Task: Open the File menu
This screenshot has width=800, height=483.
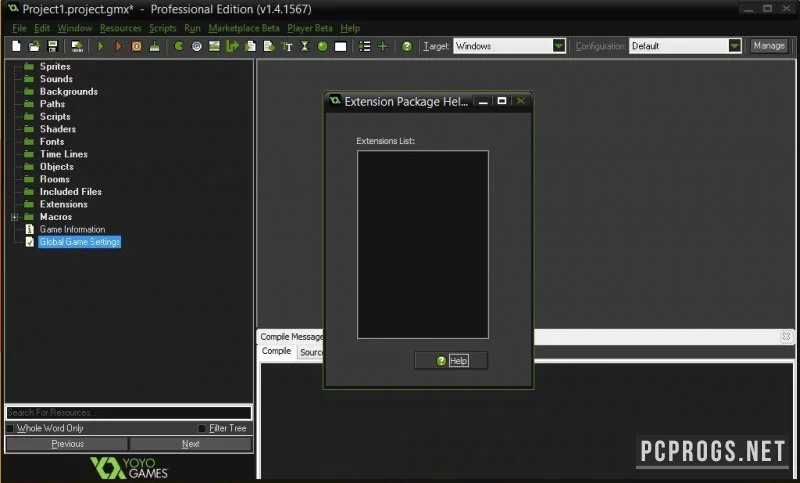Action: pos(19,28)
